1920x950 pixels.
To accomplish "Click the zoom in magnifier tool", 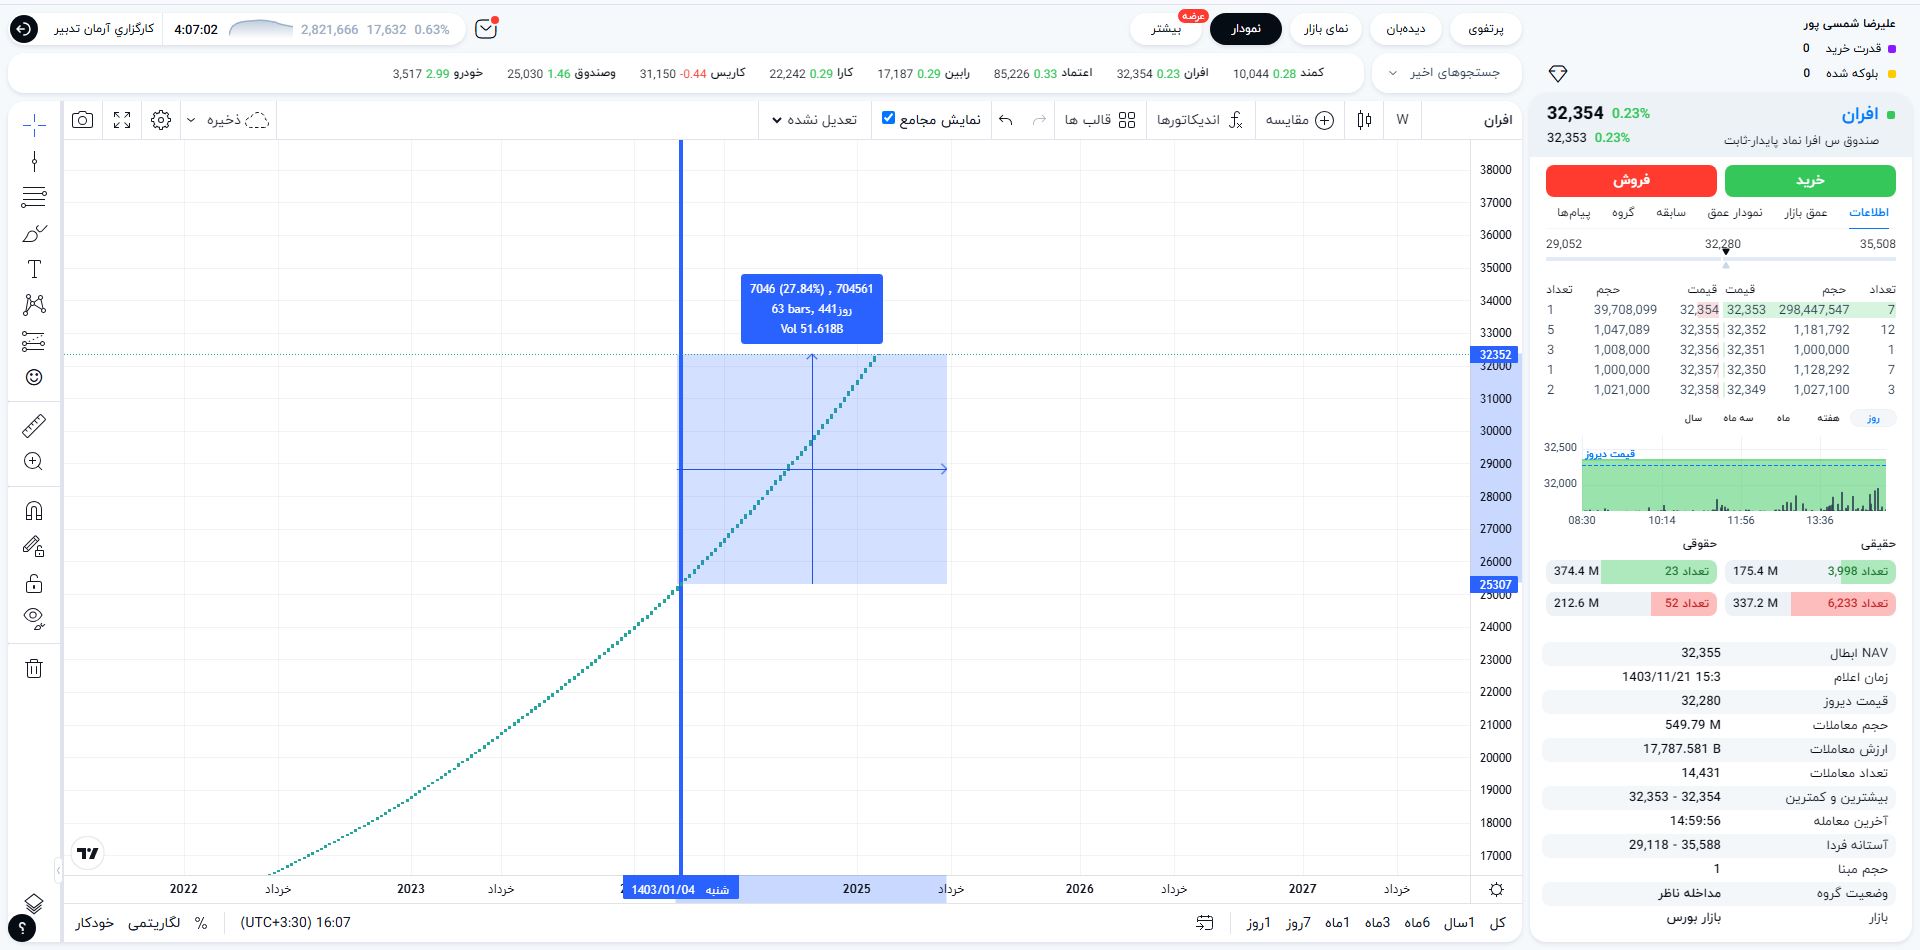I will [x=34, y=462].
